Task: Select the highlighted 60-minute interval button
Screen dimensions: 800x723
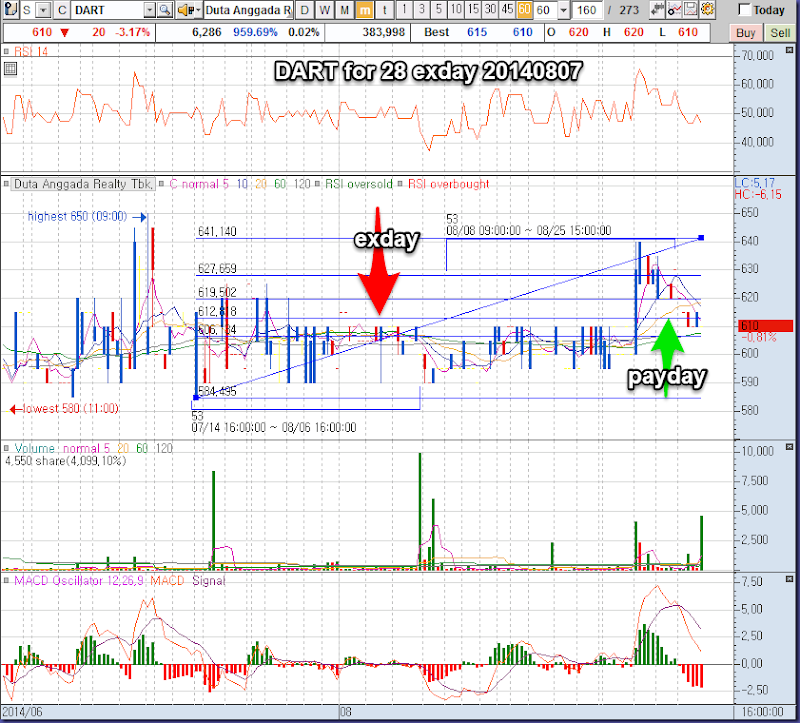Action: pos(524,9)
